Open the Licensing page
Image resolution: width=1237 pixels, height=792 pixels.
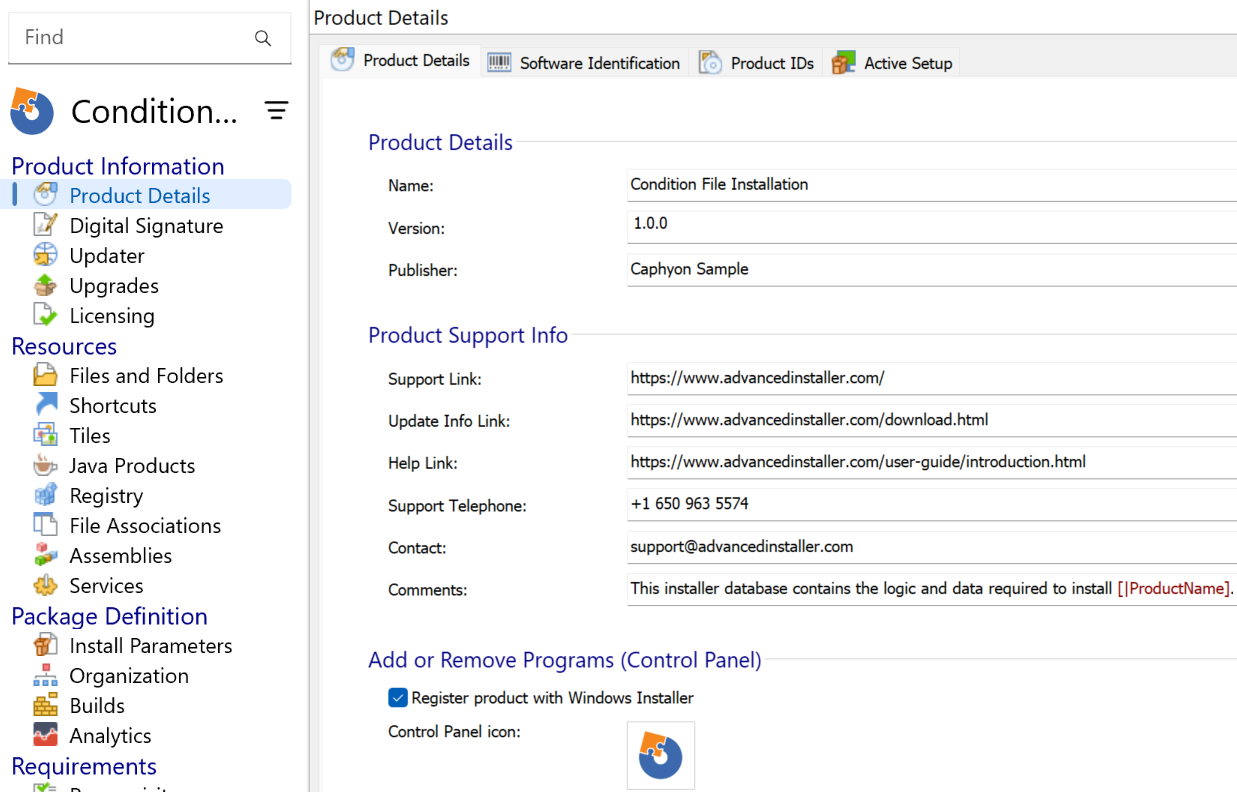click(112, 315)
